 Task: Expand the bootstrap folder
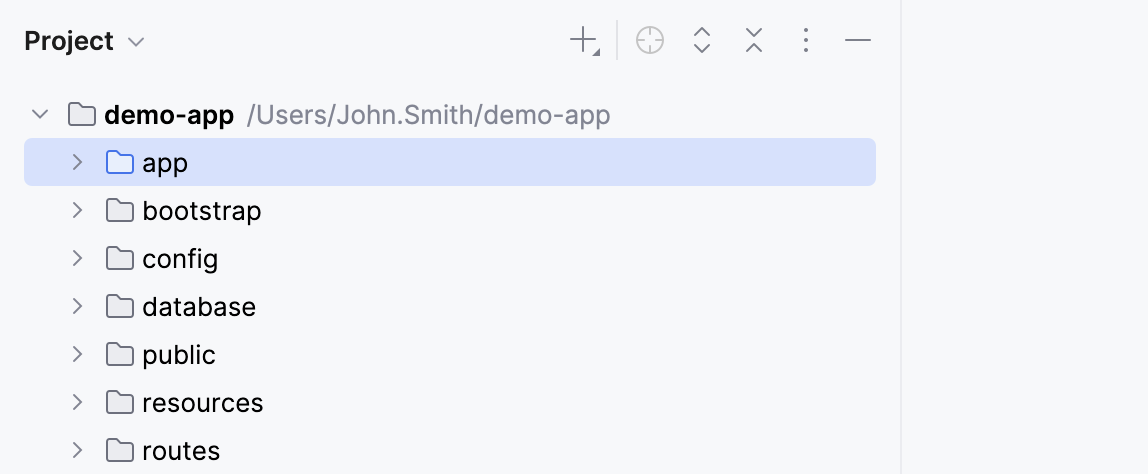tap(77, 211)
